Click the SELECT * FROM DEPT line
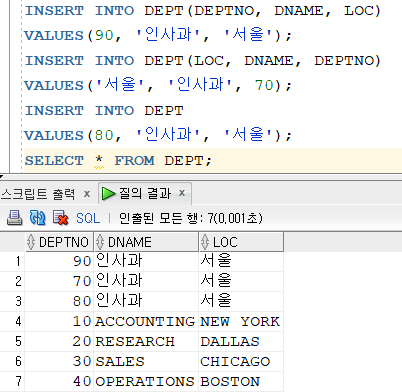402x392 pixels. point(118,161)
